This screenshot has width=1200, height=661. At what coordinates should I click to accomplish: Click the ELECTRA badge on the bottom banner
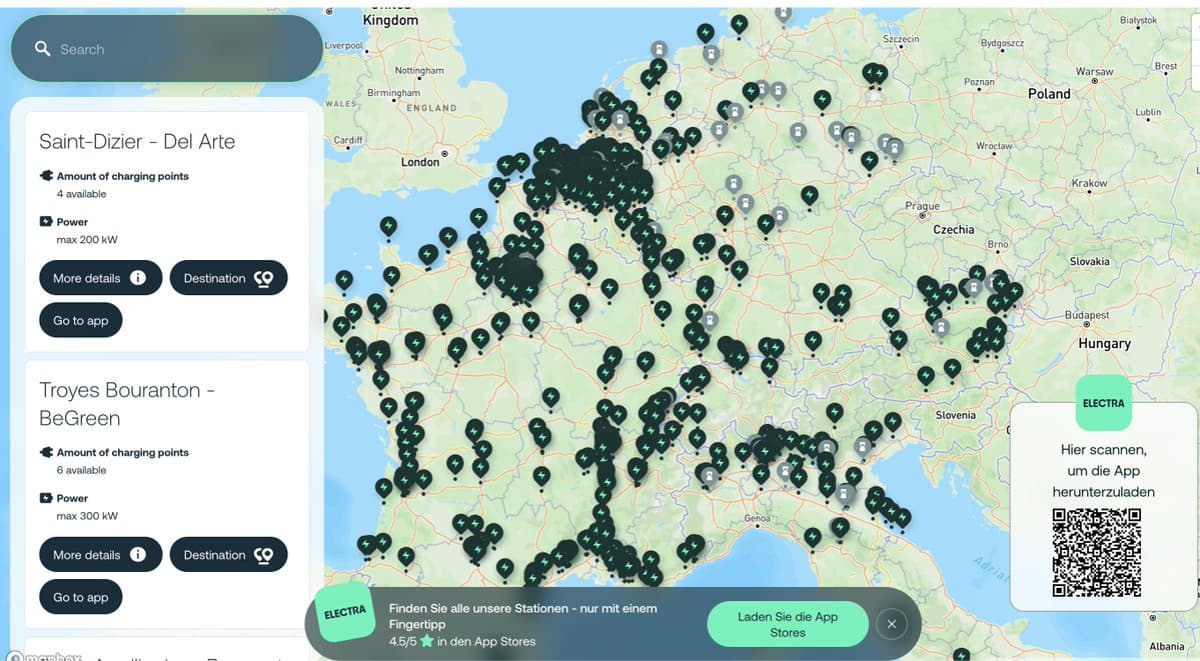pyautogui.click(x=345, y=614)
